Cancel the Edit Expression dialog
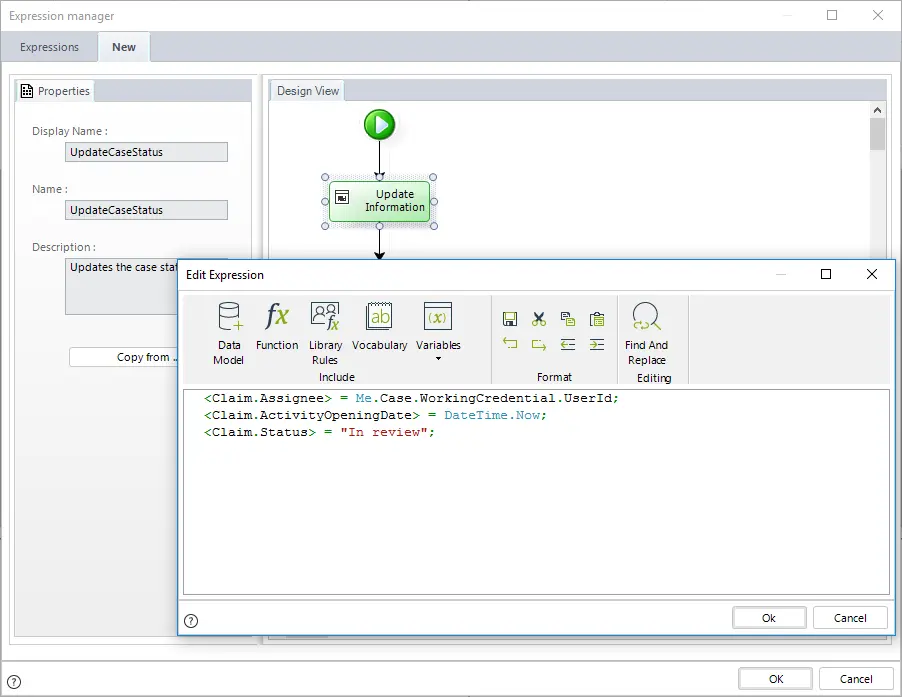 (850, 618)
